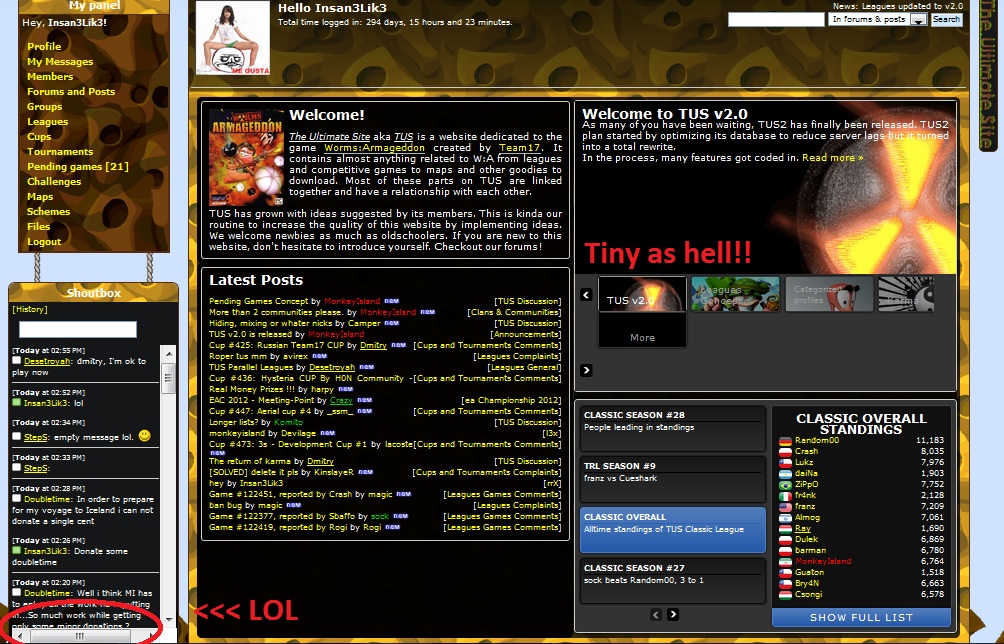Image resolution: width=1004 pixels, height=644 pixels.
Task: Check the box on StepS's 02:34 PM shout
Action: point(17,436)
